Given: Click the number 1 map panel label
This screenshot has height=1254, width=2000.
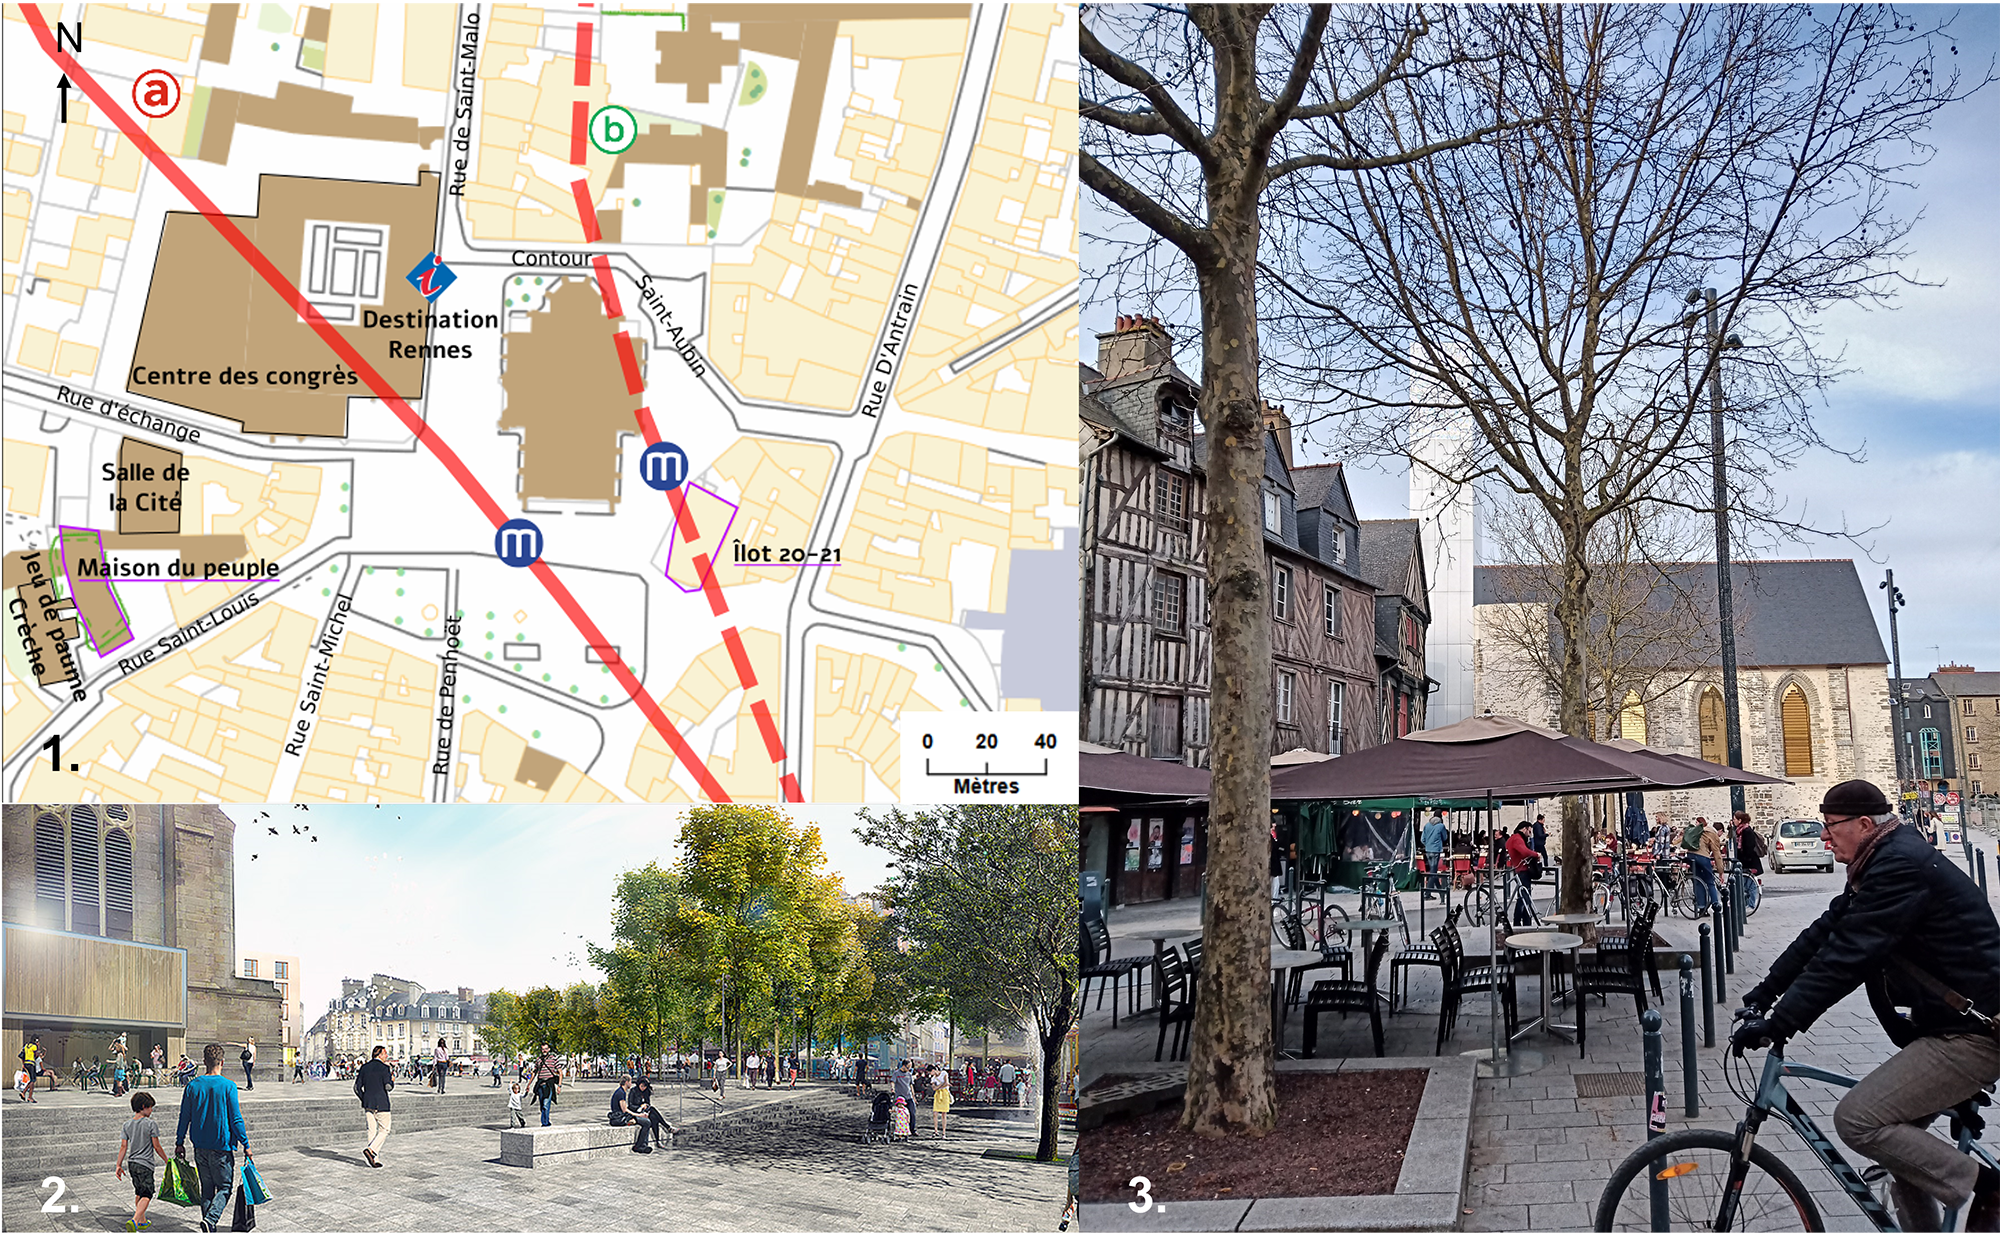Looking at the screenshot, I should pos(60,754).
